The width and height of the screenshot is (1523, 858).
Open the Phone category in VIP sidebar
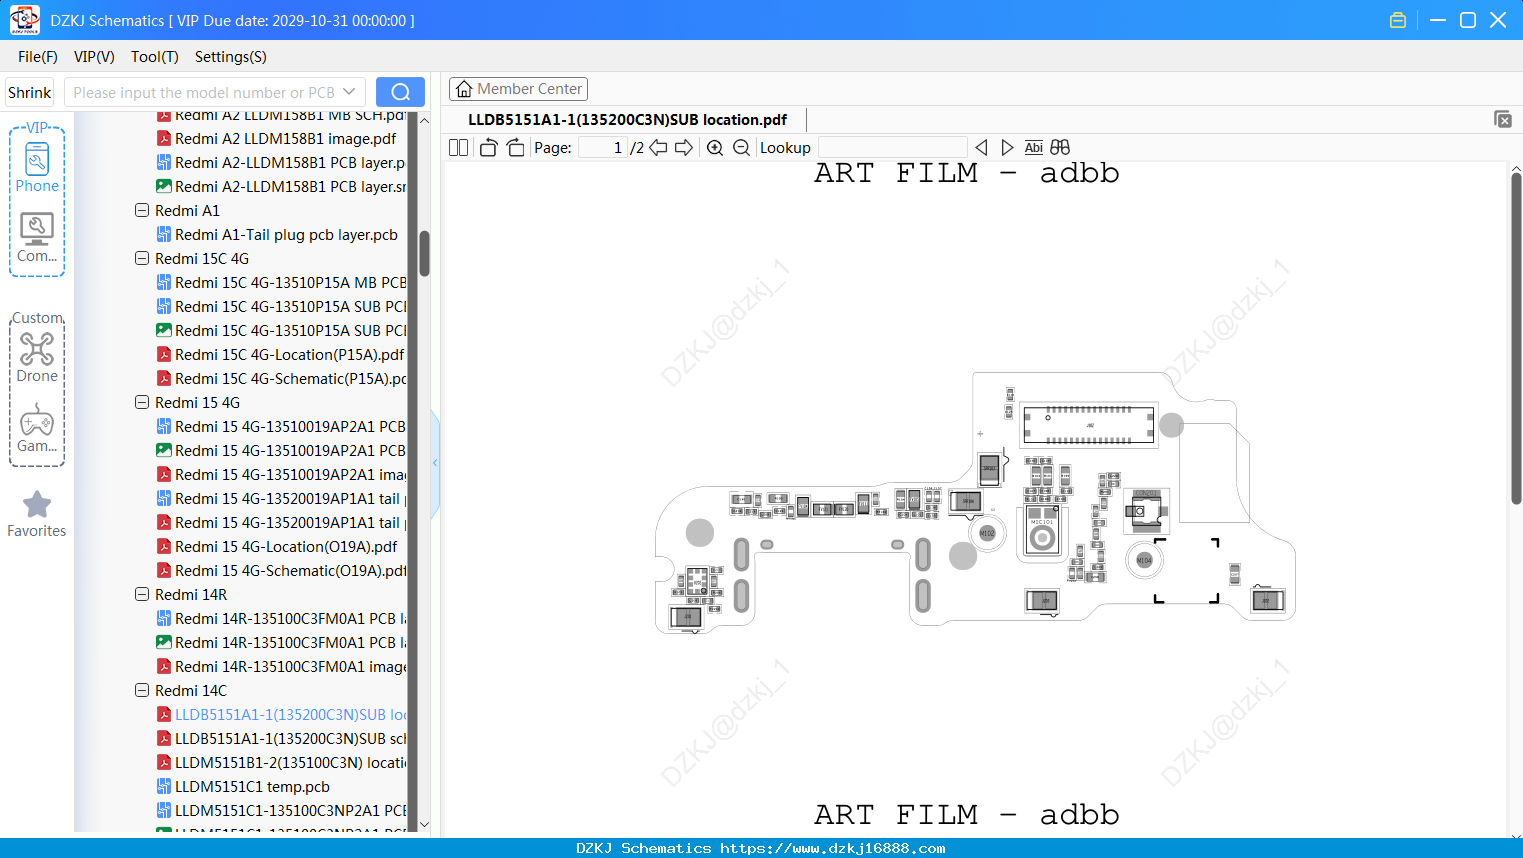pos(37,167)
